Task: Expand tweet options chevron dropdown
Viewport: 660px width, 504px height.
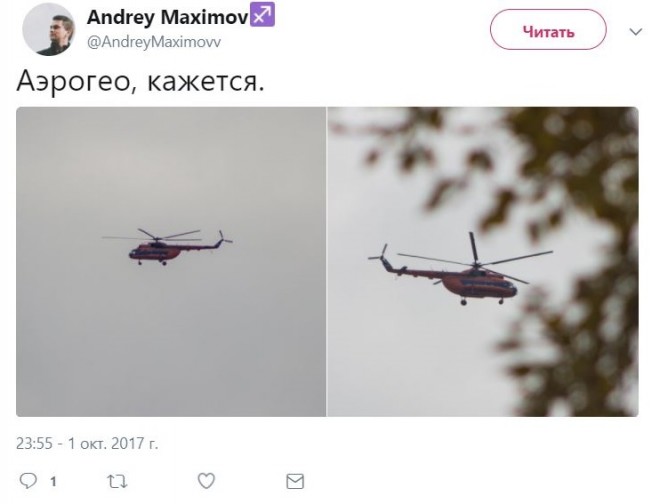Action: (x=636, y=32)
